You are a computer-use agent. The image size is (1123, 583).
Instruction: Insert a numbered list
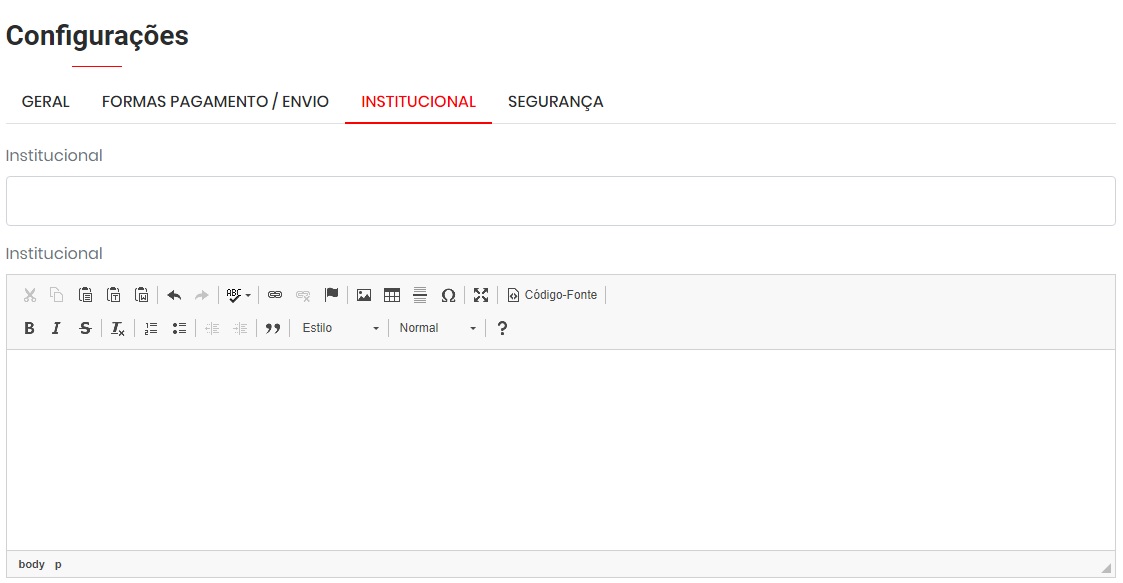151,328
